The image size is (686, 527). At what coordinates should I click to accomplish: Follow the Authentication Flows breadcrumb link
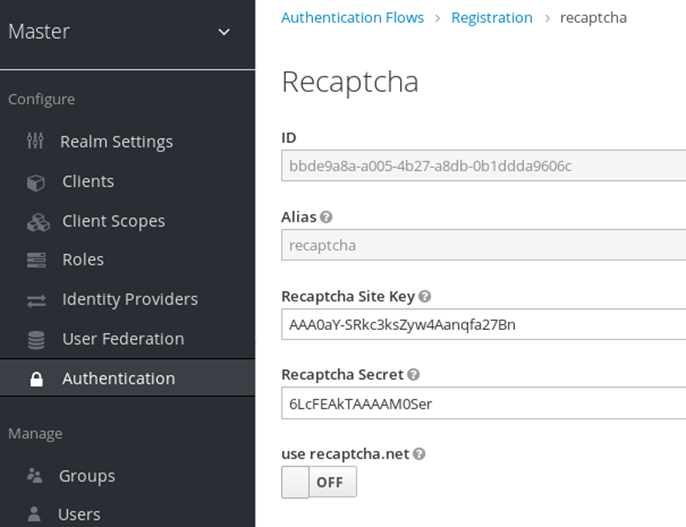[x=353, y=17]
